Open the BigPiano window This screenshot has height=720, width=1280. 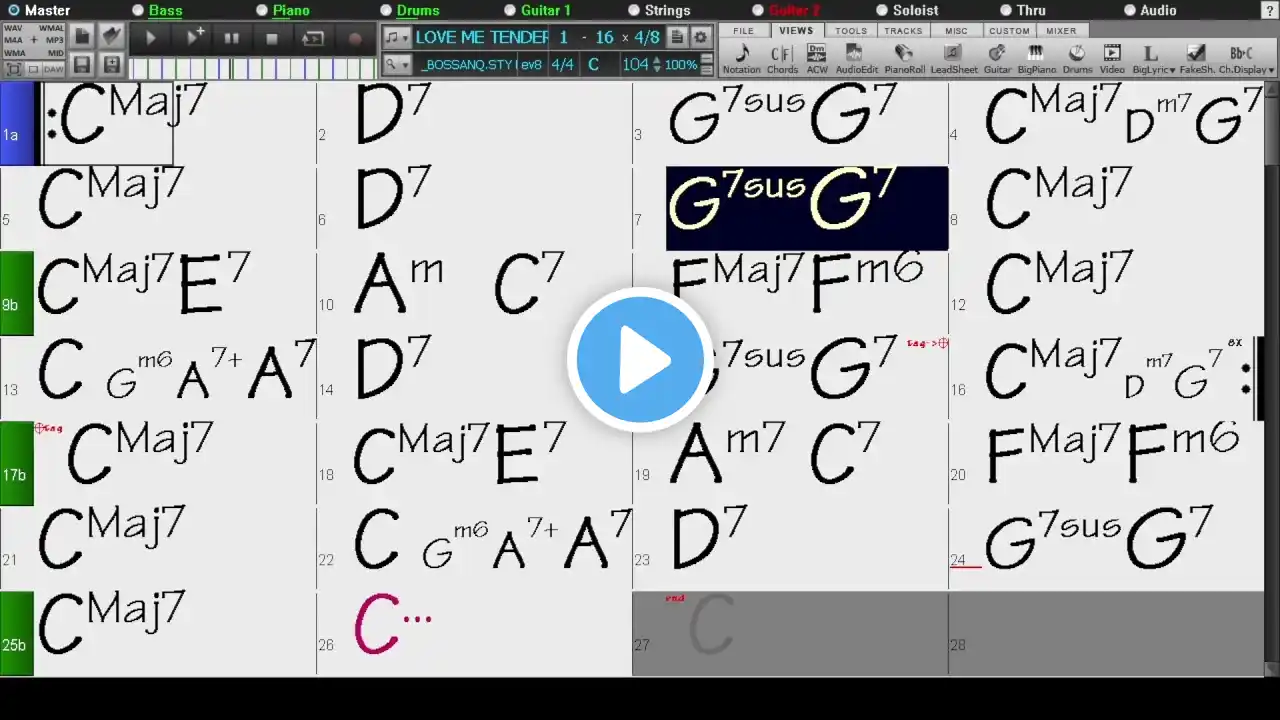1036,59
